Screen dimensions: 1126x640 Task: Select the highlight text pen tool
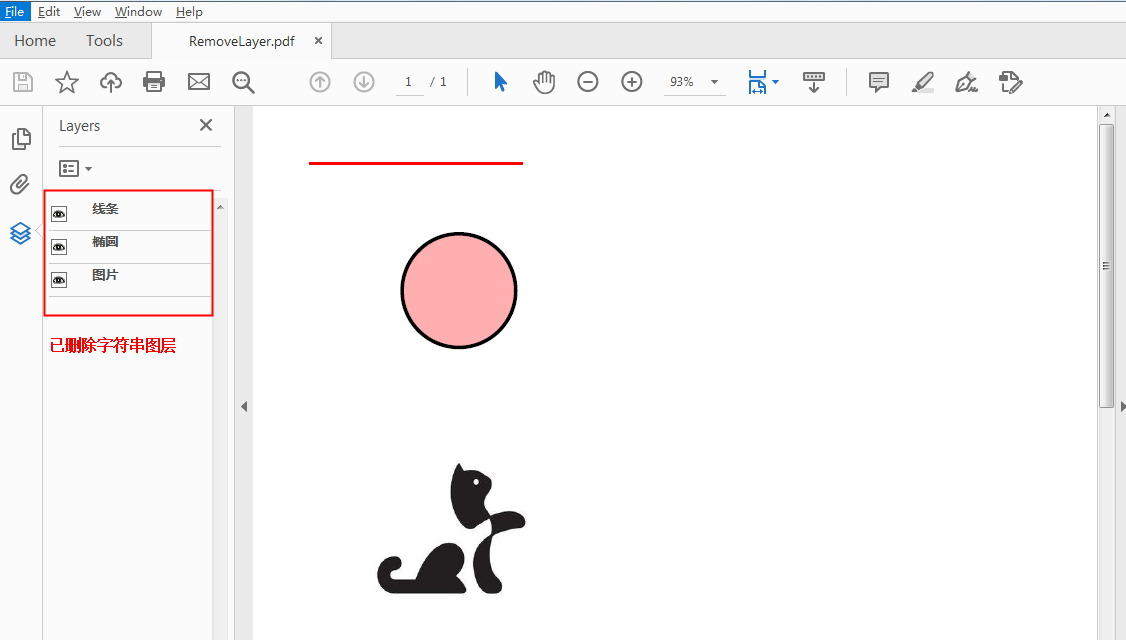[923, 82]
